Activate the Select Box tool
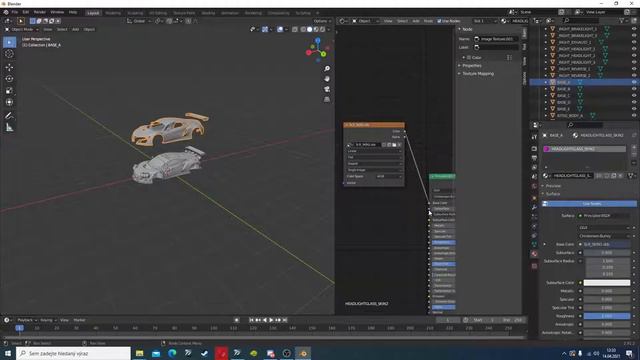 pos(9,42)
